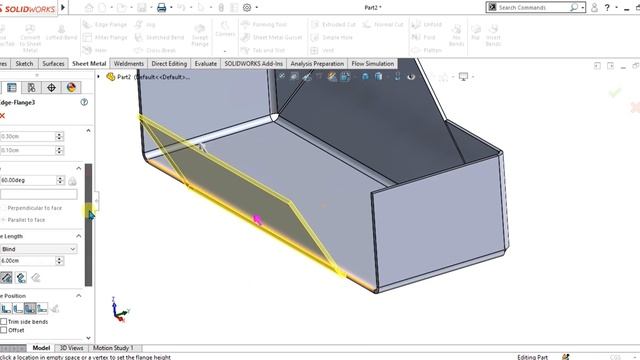Select the Sheet Metal tab
Image resolution: width=640 pixels, height=360 pixels.
pos(89,64)
